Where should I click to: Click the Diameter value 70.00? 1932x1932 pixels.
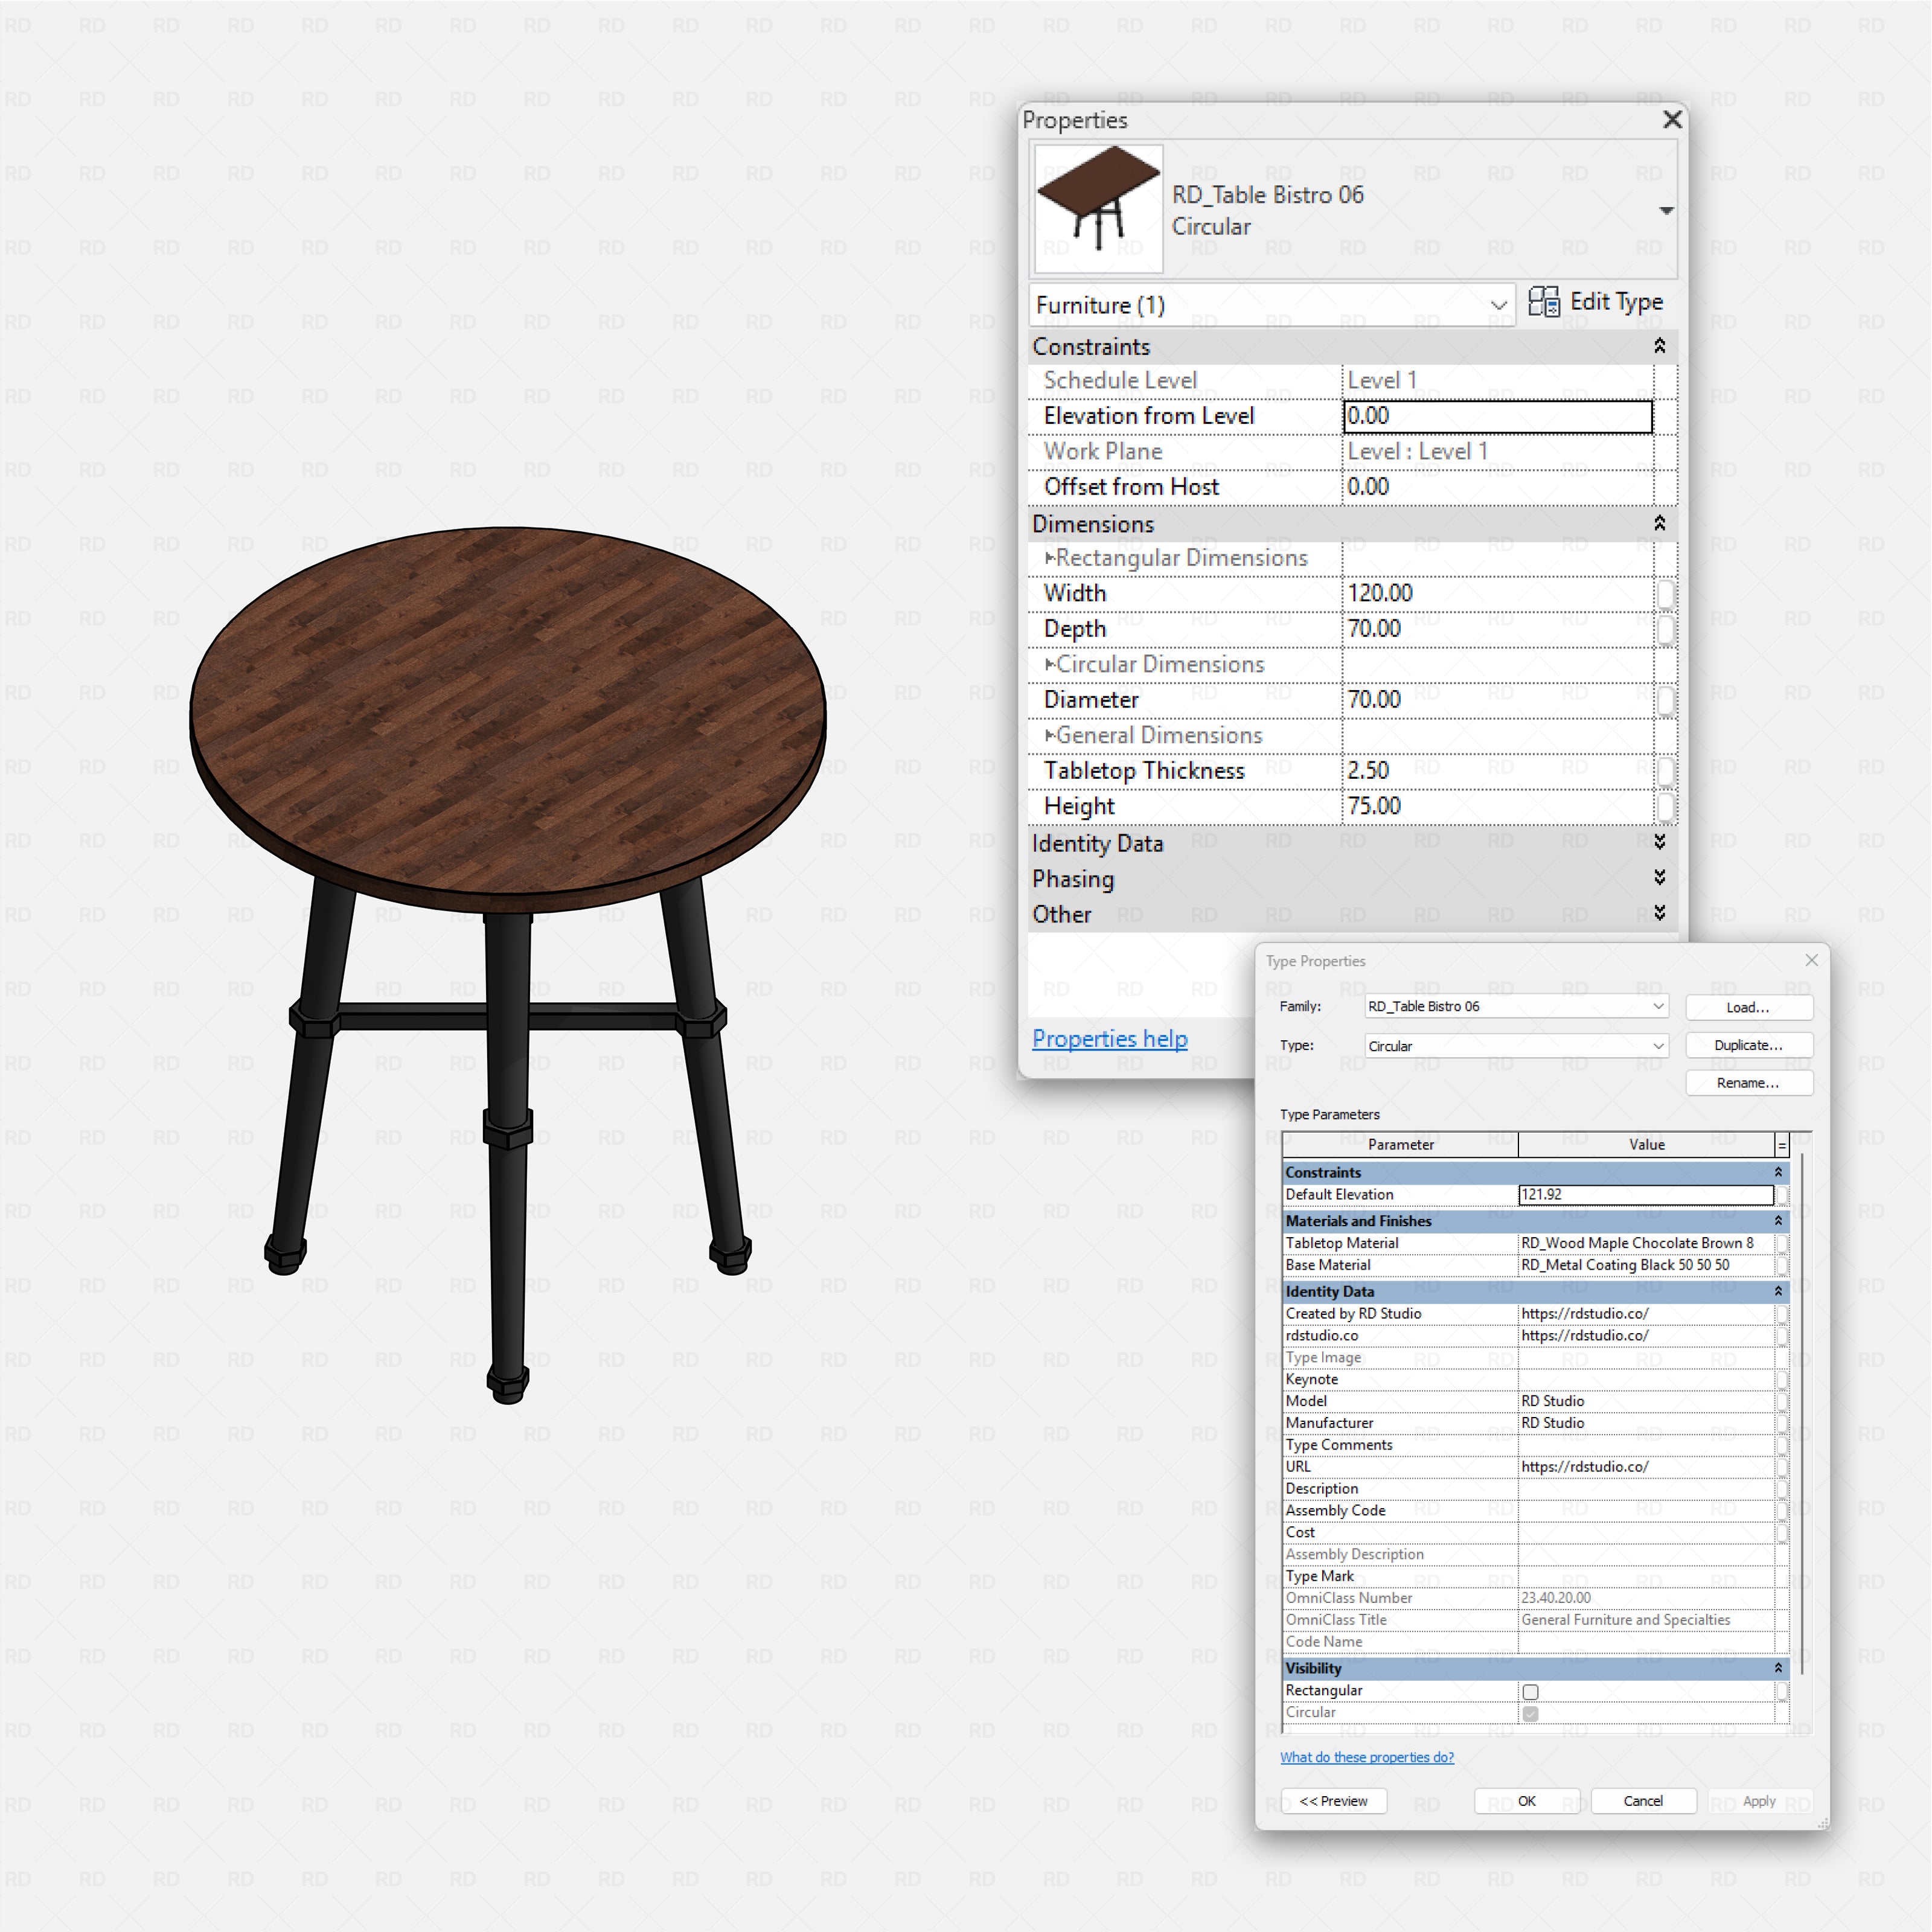[1497, 700]
